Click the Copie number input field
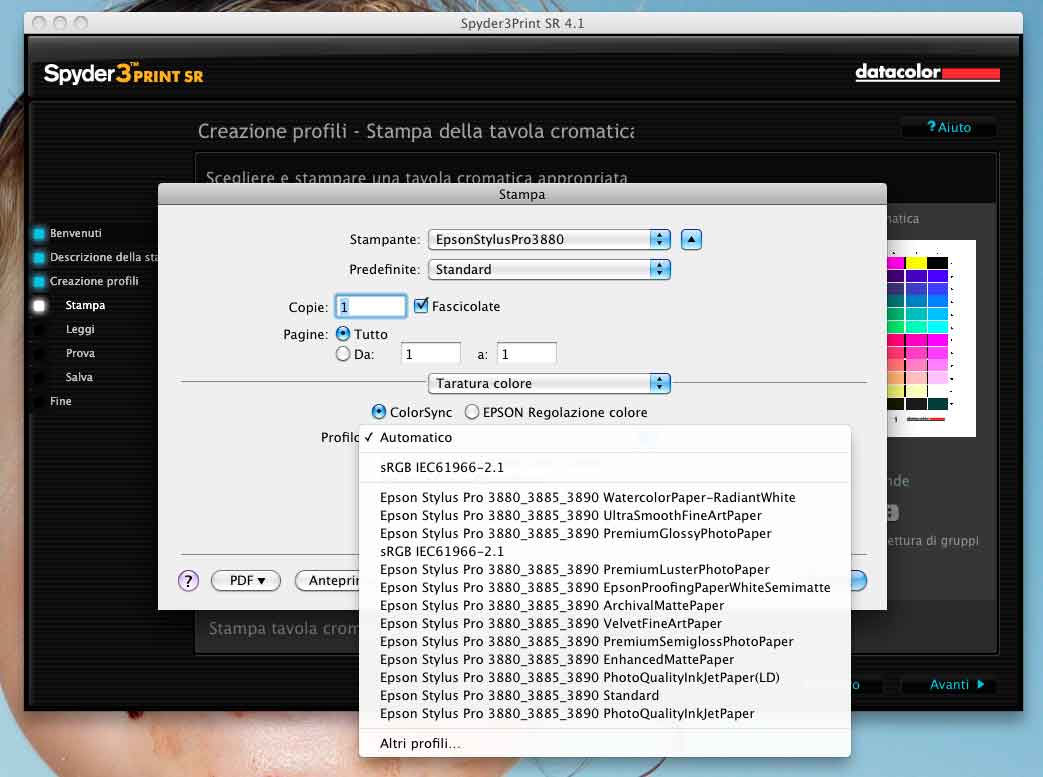Screen dimensions: 1043x777 (371, 307)
